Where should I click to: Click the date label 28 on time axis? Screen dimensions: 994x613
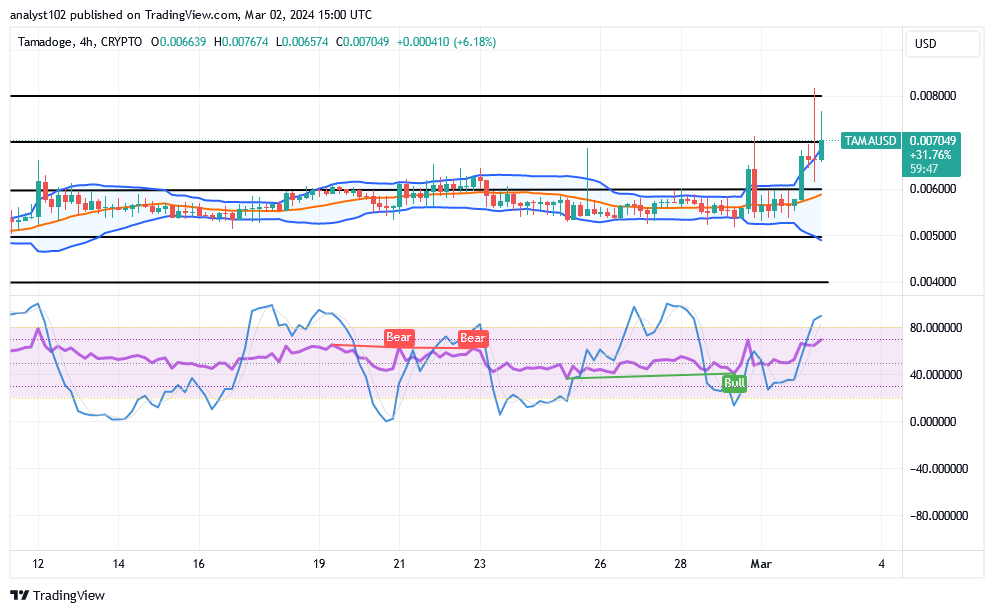tap(680, 564)
